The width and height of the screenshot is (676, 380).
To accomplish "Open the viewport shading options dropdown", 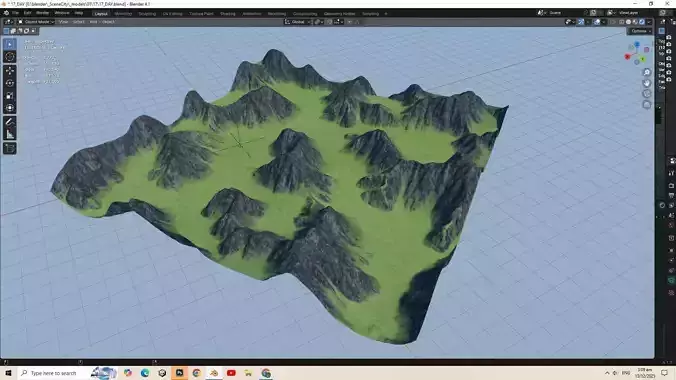I will tap(648, 22).
